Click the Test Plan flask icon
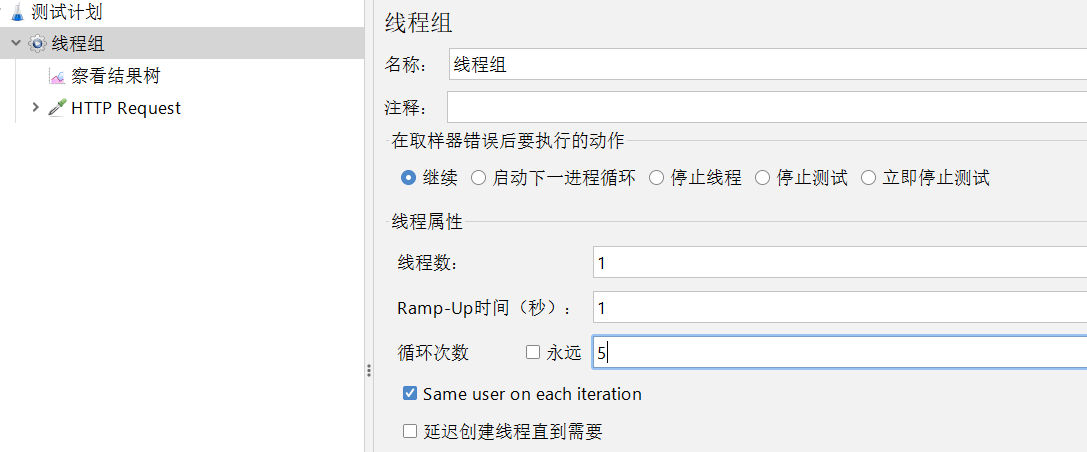 (17, 12)
